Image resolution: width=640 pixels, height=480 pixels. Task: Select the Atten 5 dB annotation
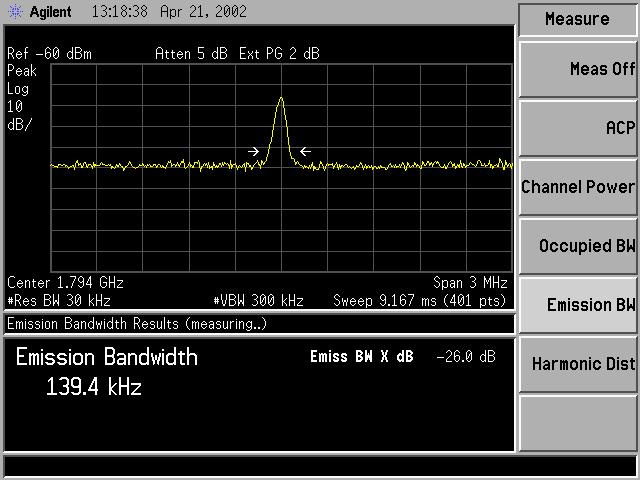click(190, 54)
